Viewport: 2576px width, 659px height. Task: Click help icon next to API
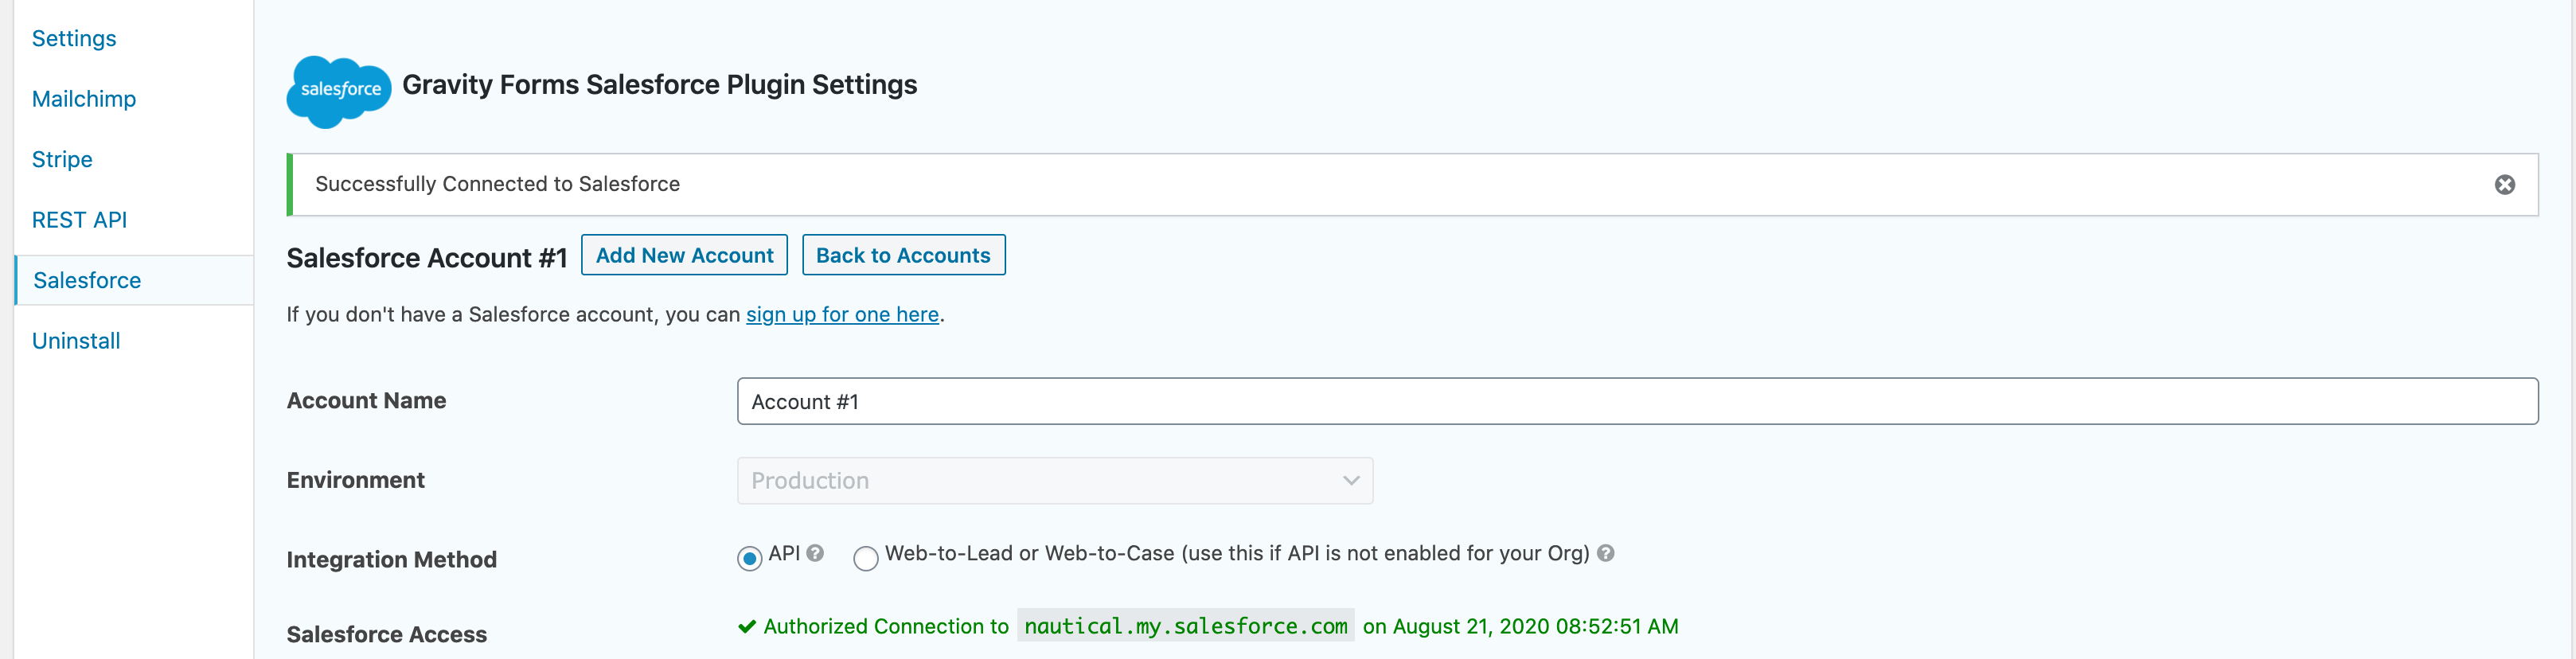click(x=815, y=553)
